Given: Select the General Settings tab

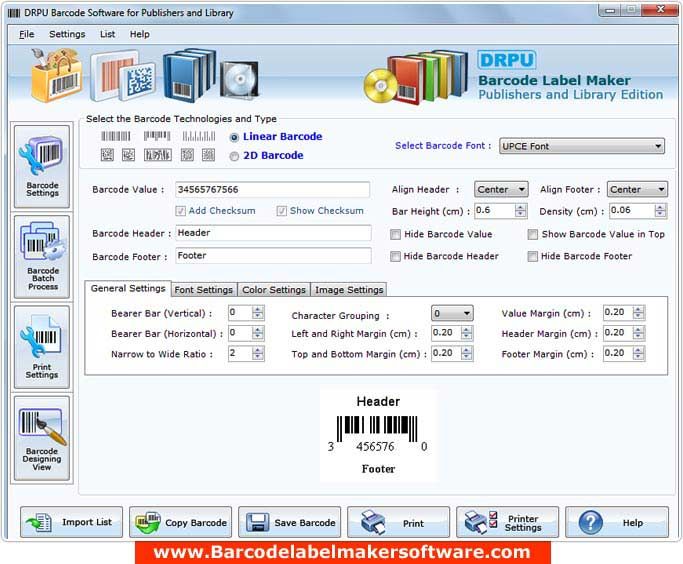Looking at the screenshot, I should 128,288.
